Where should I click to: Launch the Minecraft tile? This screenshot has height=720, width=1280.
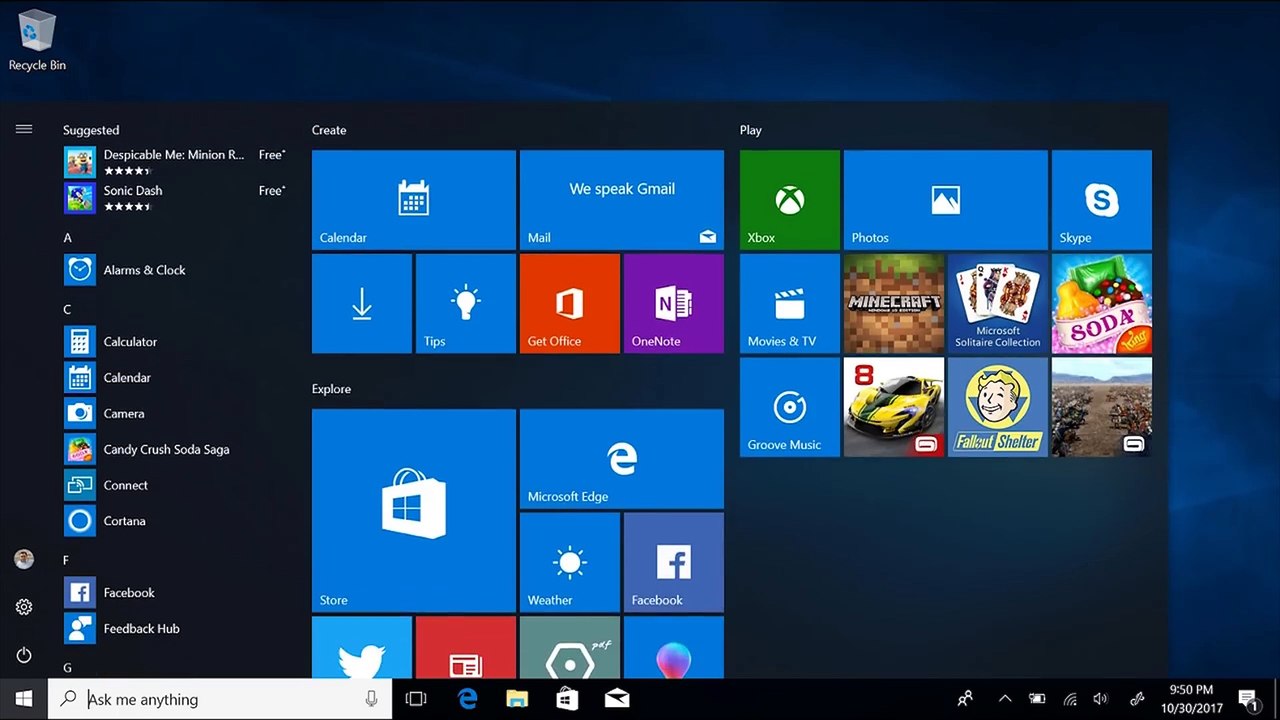pyautogui.click(x=894, y=303)
